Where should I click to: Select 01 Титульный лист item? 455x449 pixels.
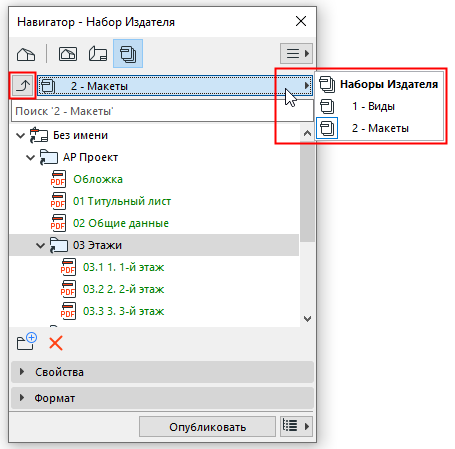click(122, 201)
